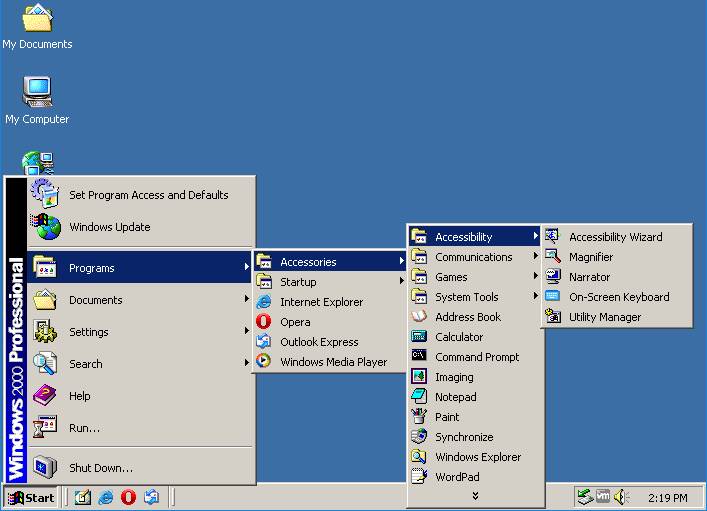707x511 pixels.
Task: Click the Startup folder icon
Action: pos(264,281)
